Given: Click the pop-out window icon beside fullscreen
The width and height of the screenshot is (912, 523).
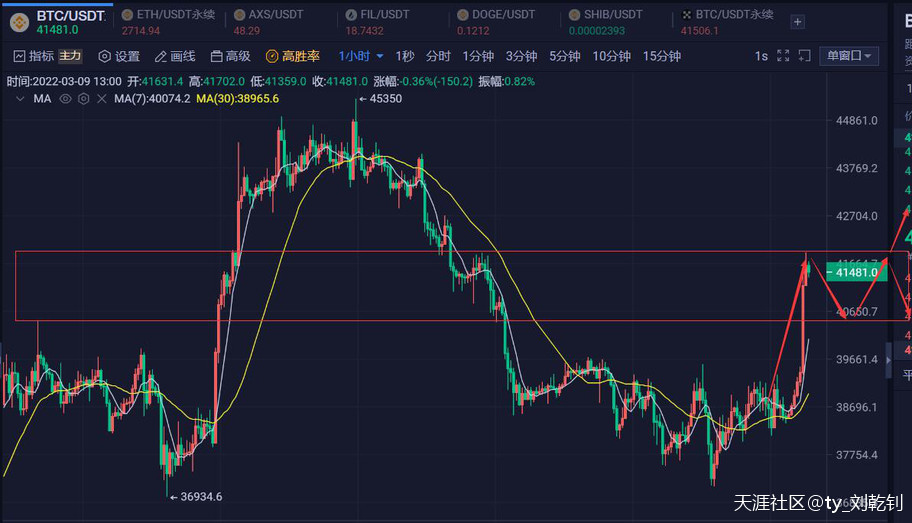Looking at the screenshot, I should pos(804,56).
